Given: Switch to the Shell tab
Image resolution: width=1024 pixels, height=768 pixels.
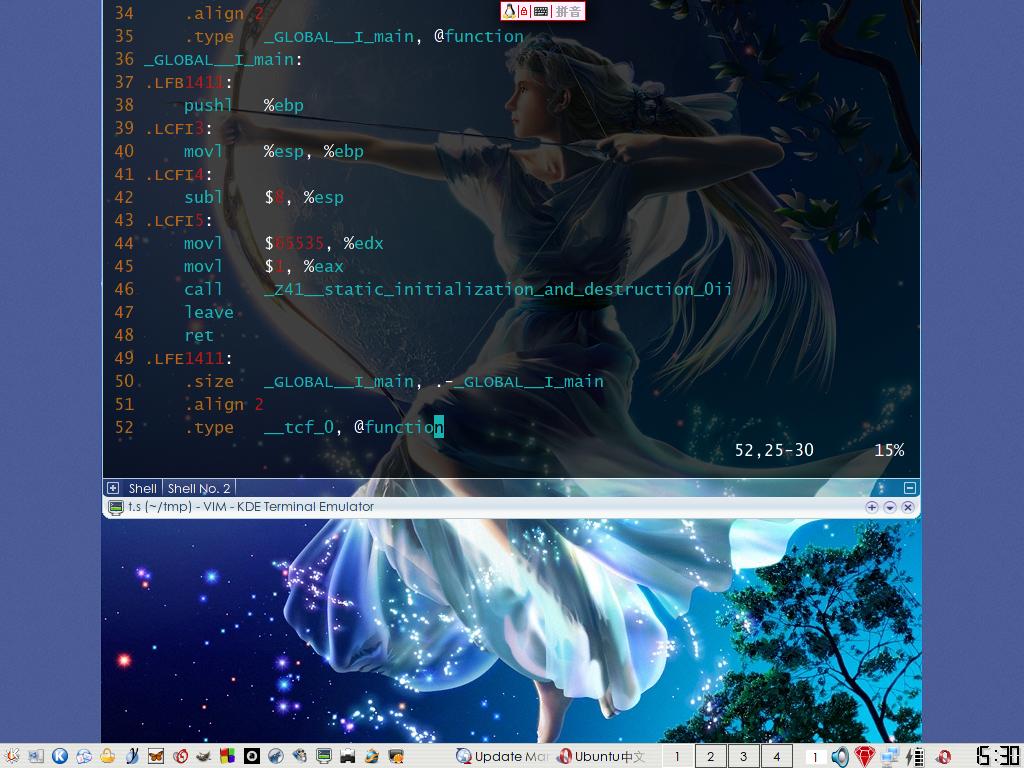Looking at the screenshot, I should click(x=142, y=488).
